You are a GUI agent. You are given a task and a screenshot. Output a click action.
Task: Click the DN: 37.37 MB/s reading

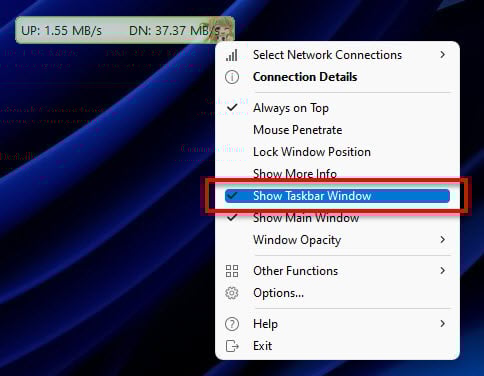point(173,31)
